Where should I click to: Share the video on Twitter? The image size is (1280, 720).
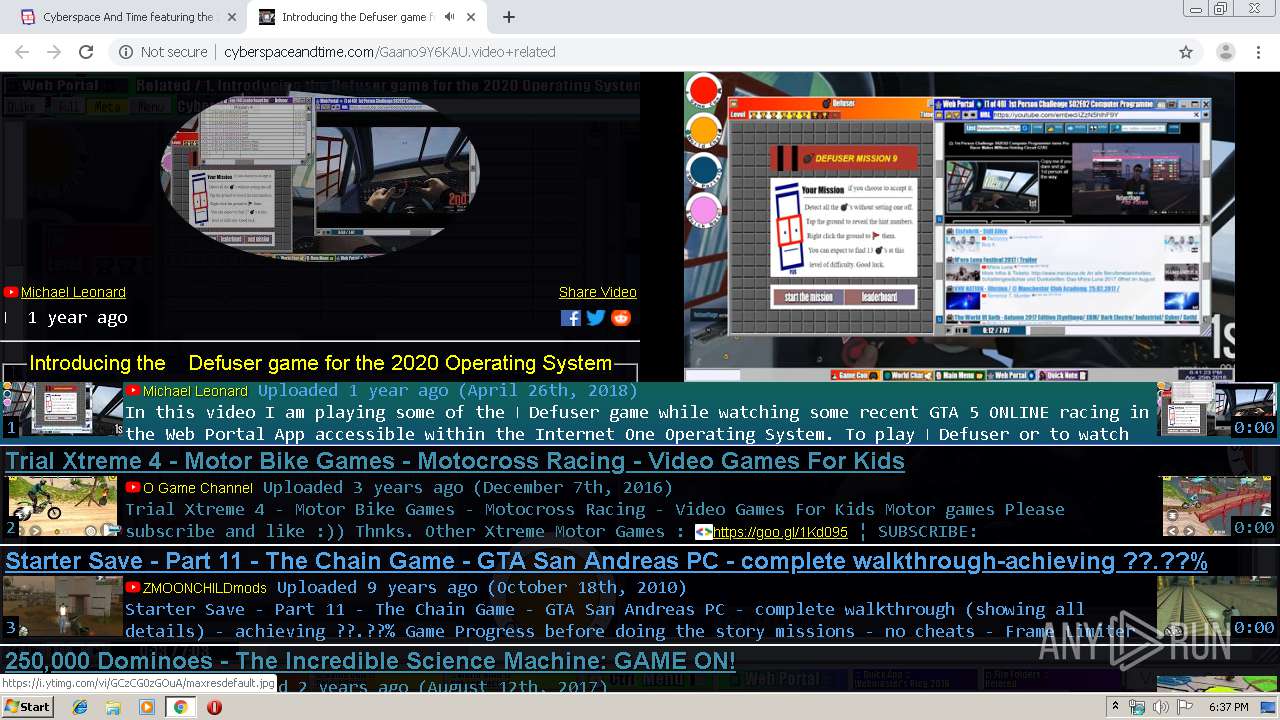pos(596,318)
